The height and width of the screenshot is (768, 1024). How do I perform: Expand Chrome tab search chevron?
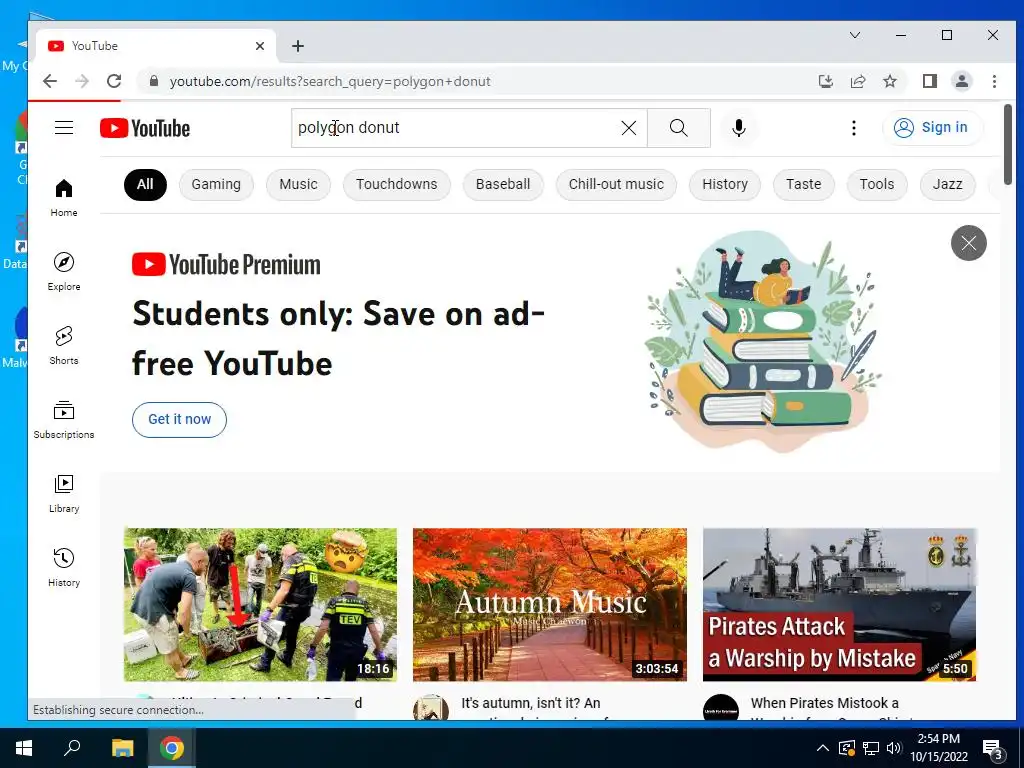[x=855, y=35]
